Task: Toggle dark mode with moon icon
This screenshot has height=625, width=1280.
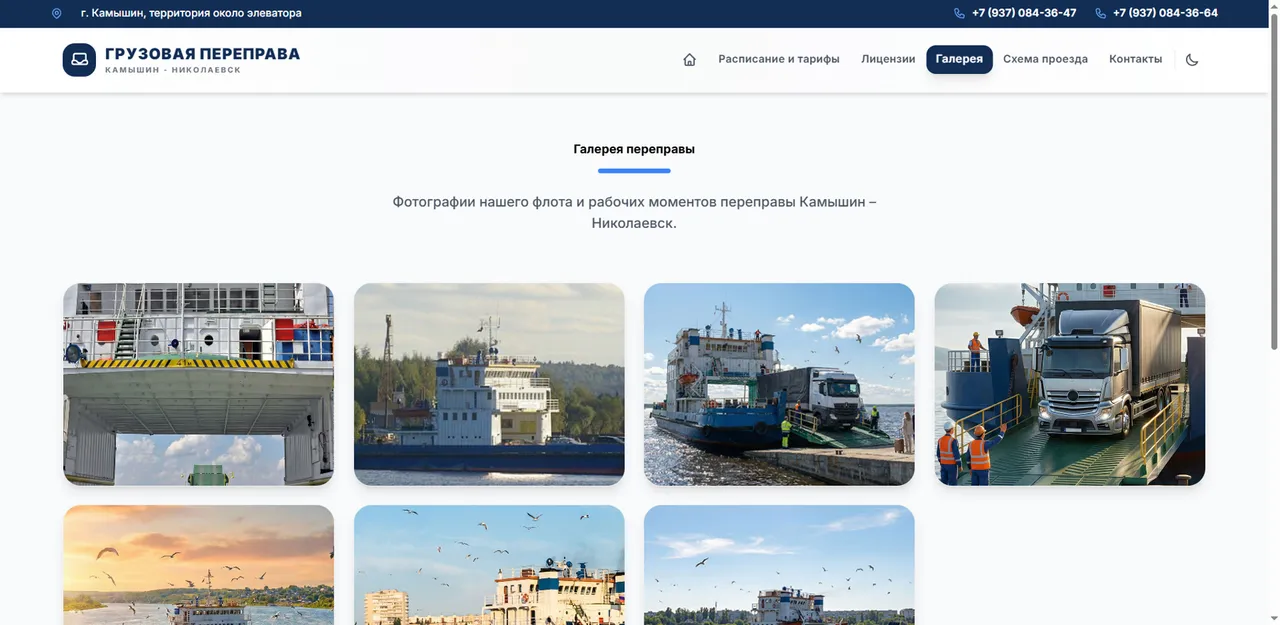Action: coord(1192,59)
